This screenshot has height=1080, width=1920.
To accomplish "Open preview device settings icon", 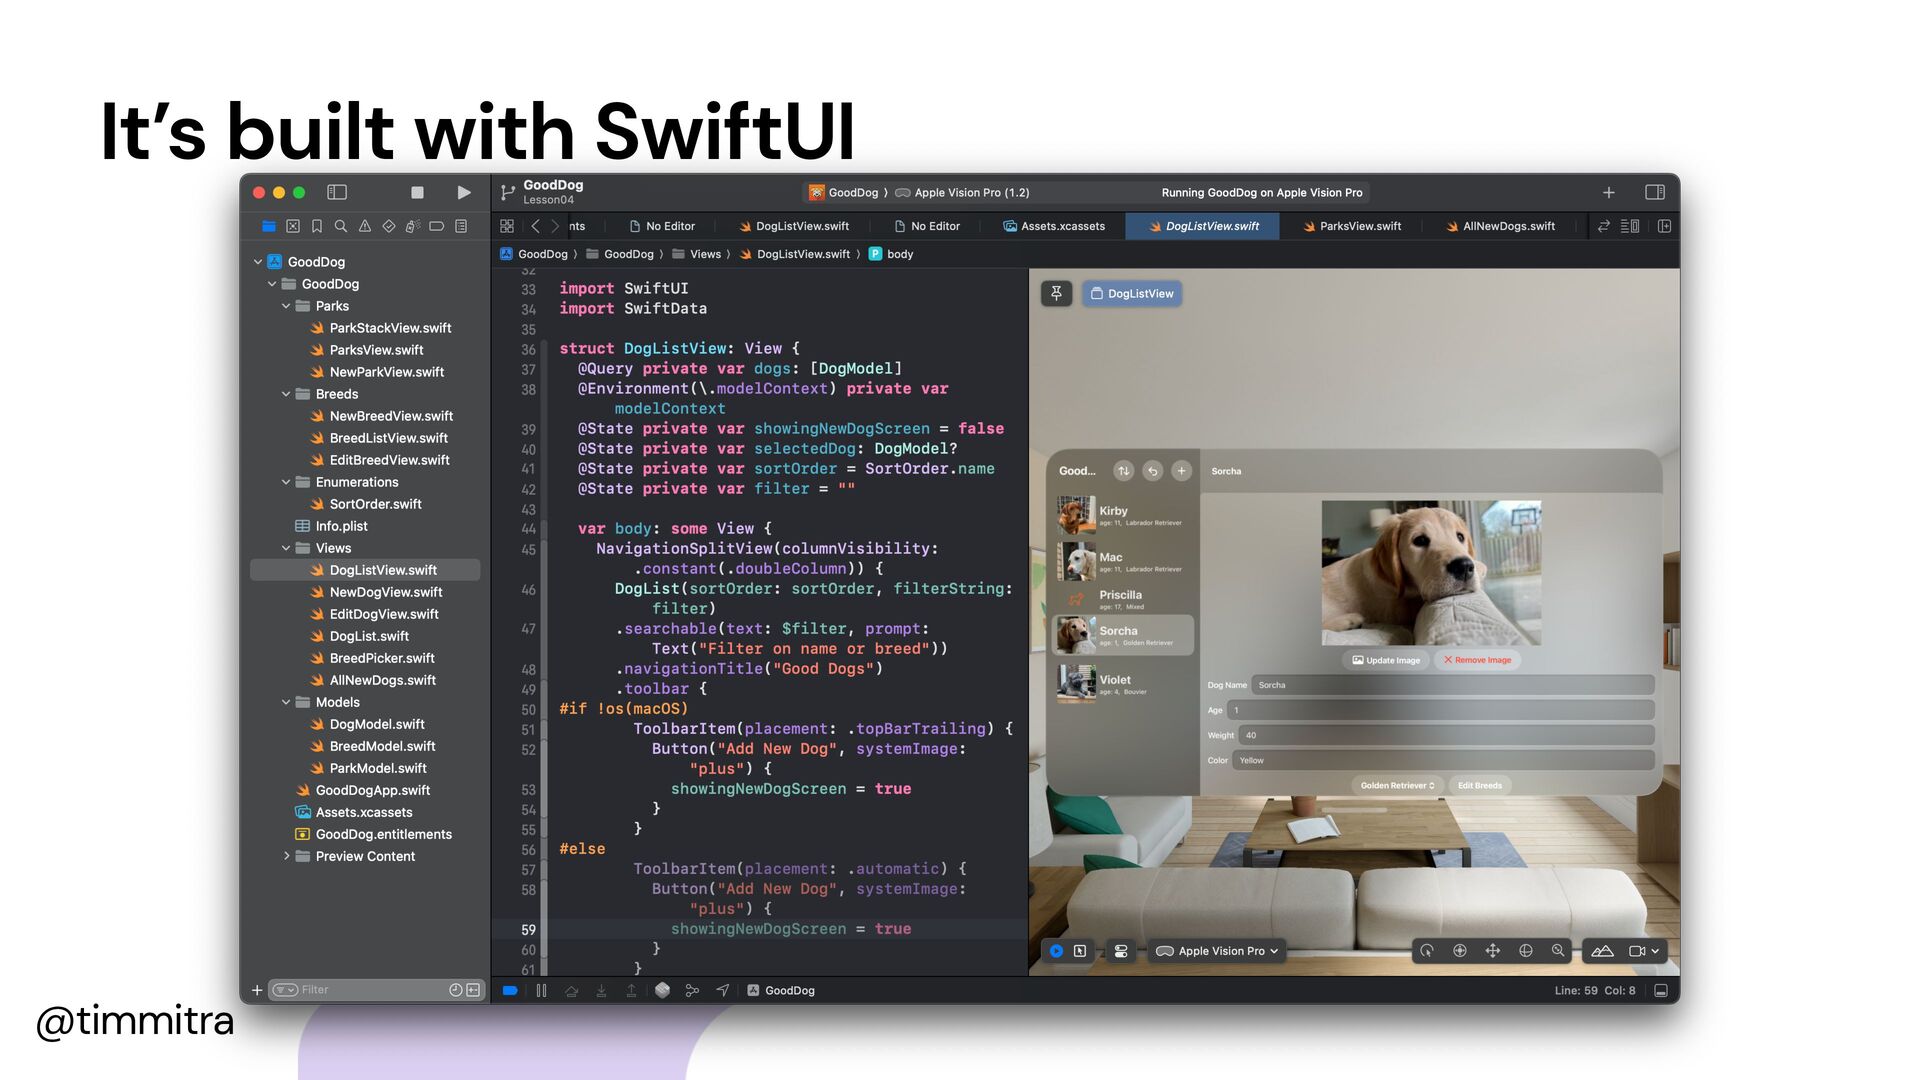I will click(x=1121, y=951).
